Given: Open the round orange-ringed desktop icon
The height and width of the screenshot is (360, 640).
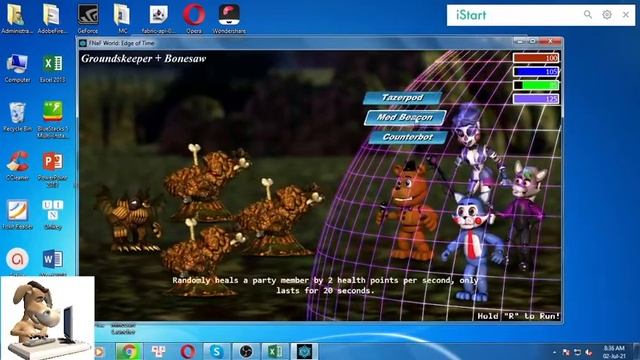Looking at the screenshot, I should [x=18, y=260].
